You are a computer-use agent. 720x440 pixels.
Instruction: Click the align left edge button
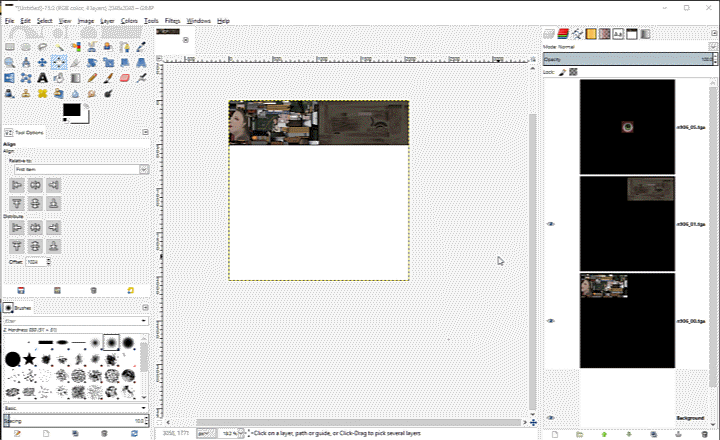pyautogui.click(x=17, y=185)
